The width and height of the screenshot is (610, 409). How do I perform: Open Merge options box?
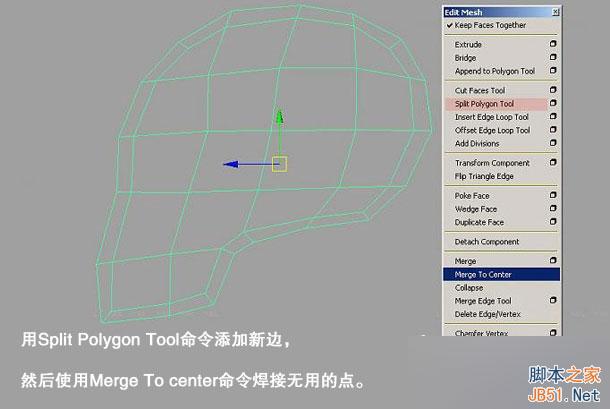coord(553,260)
